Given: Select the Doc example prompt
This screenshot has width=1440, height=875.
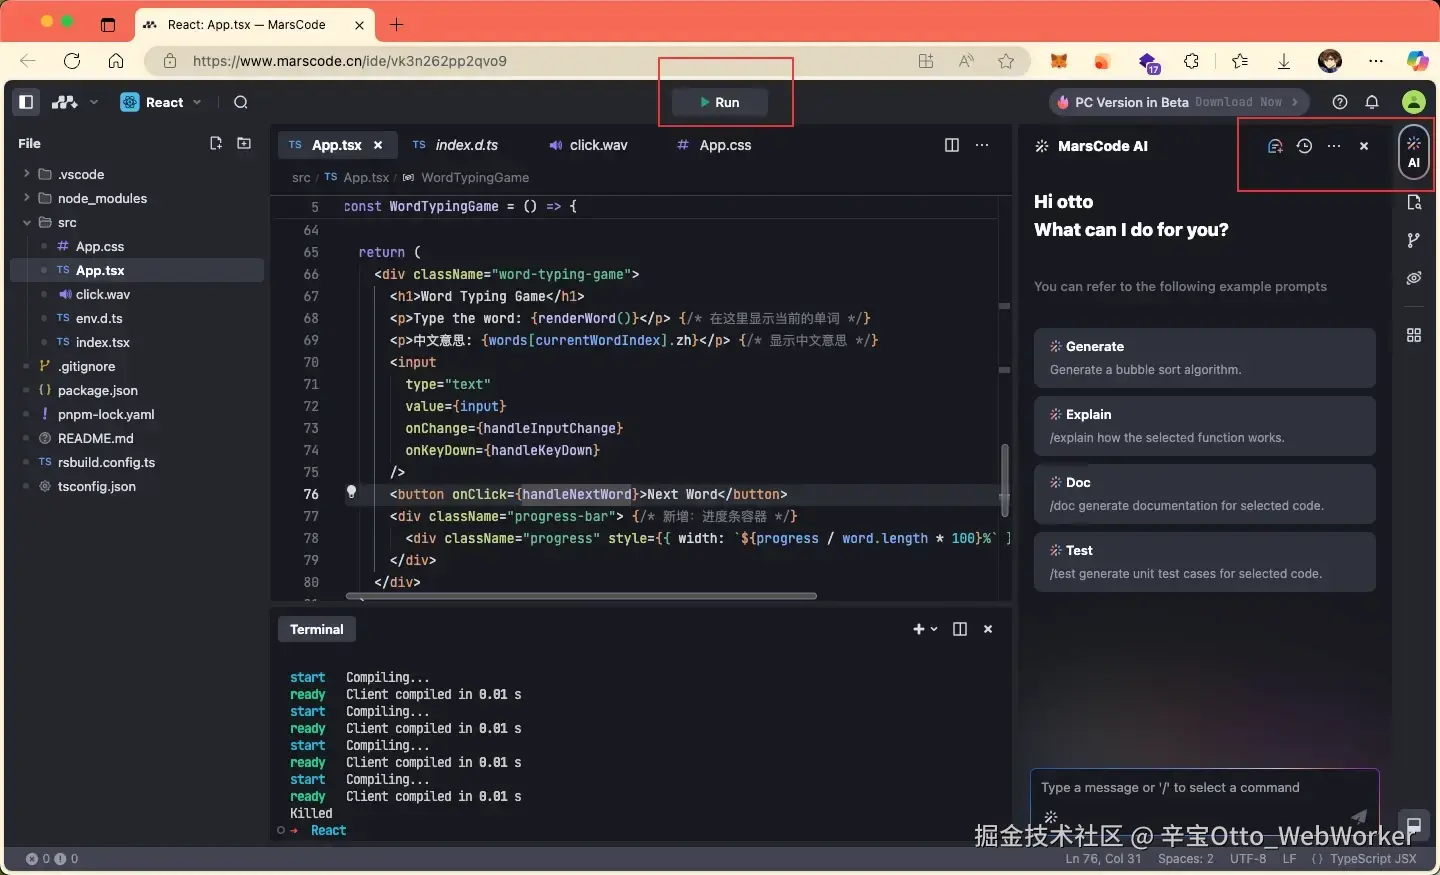Looking at the screenshot, I should 1205,494.
